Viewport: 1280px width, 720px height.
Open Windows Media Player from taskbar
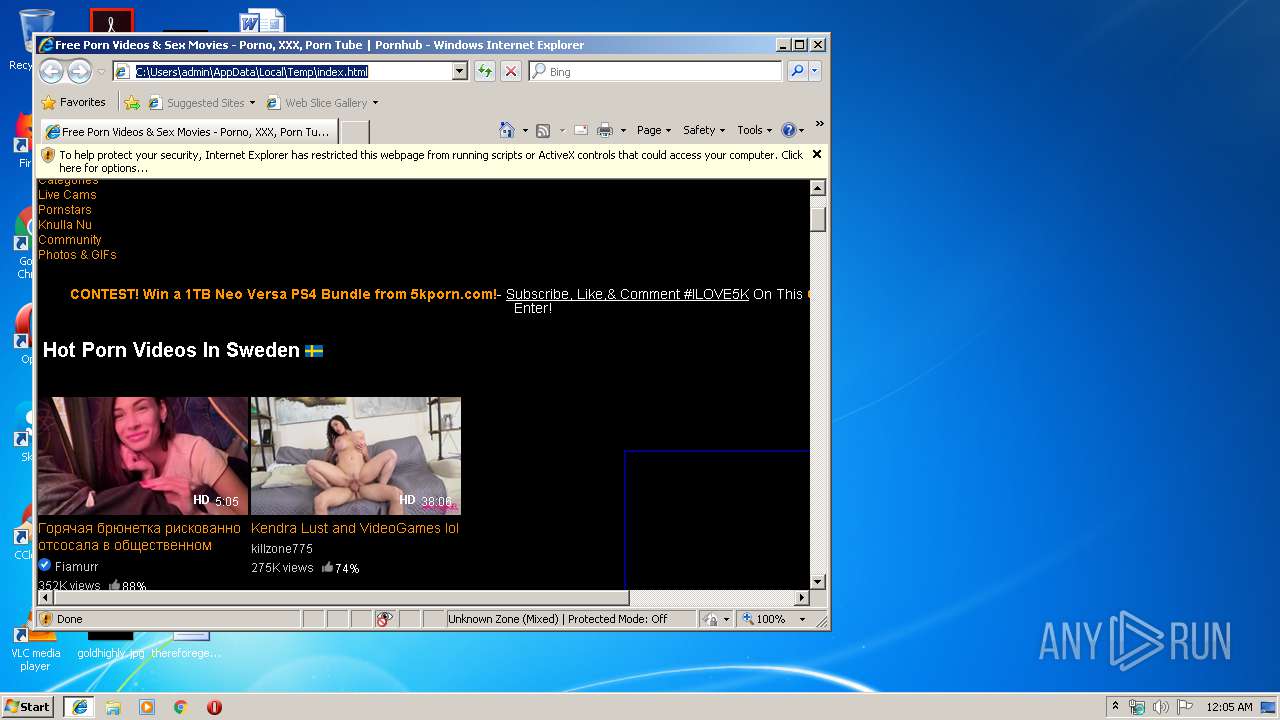(147, 707)
